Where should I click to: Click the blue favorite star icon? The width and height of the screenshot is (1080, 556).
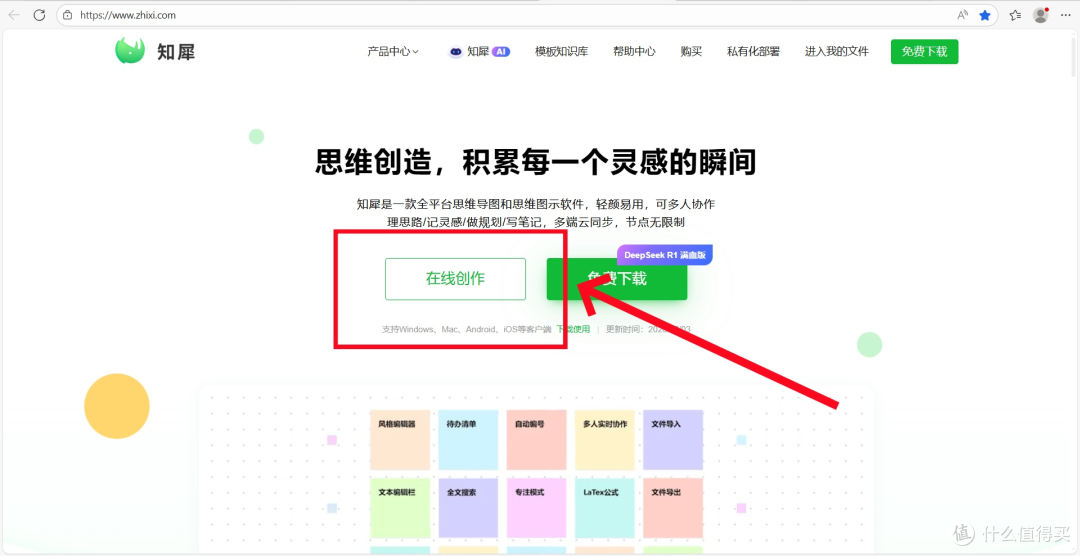985,14
